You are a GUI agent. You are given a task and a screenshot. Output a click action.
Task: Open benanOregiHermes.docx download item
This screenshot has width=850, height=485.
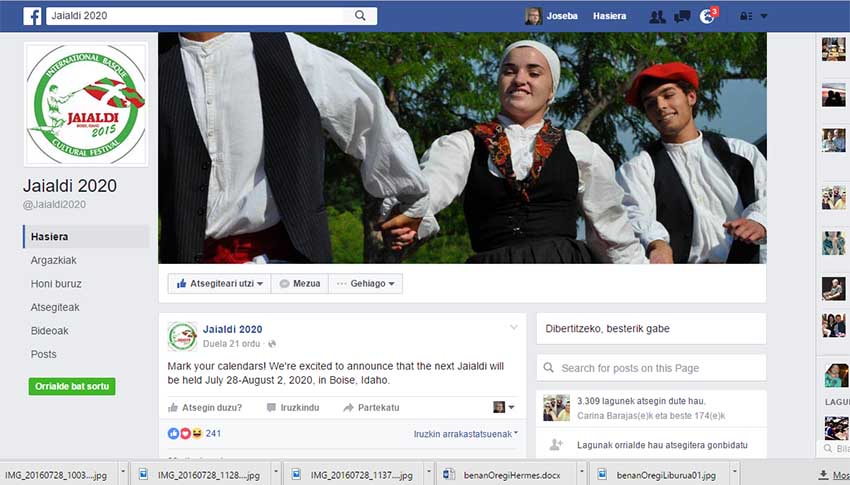point(506,475)
